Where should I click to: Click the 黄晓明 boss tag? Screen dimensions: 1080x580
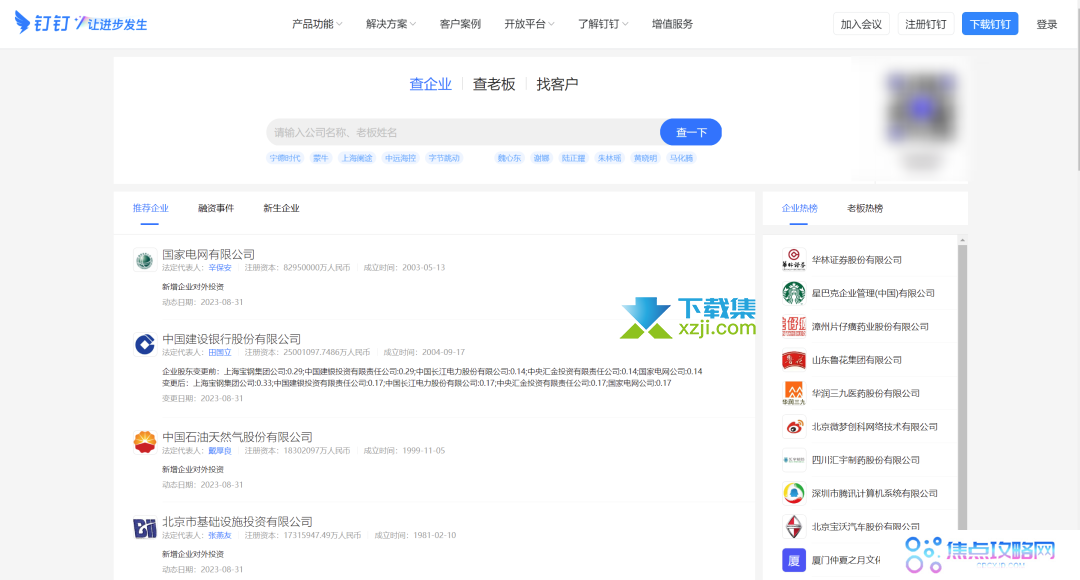(645, 158)
